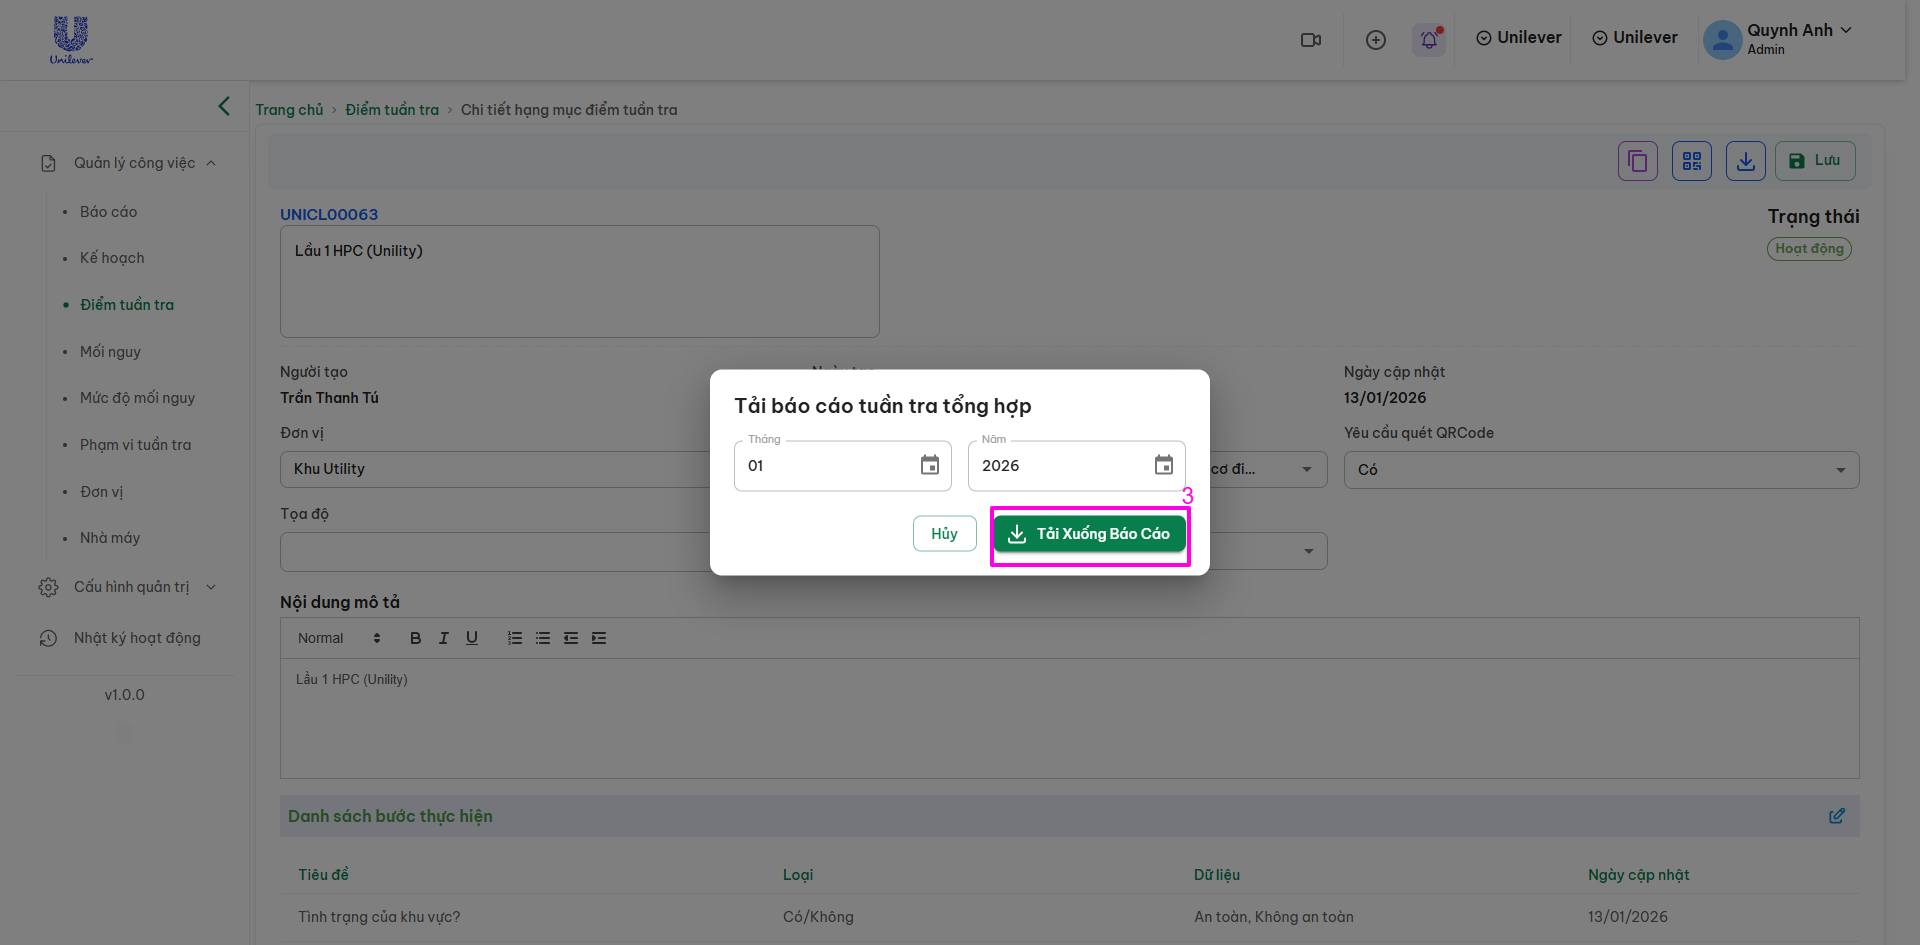This screenshot has height=945, width=1920.
Task: Collapse the sidebar with the back chevron
Action: pyautogui.click(x=224, y=106)
